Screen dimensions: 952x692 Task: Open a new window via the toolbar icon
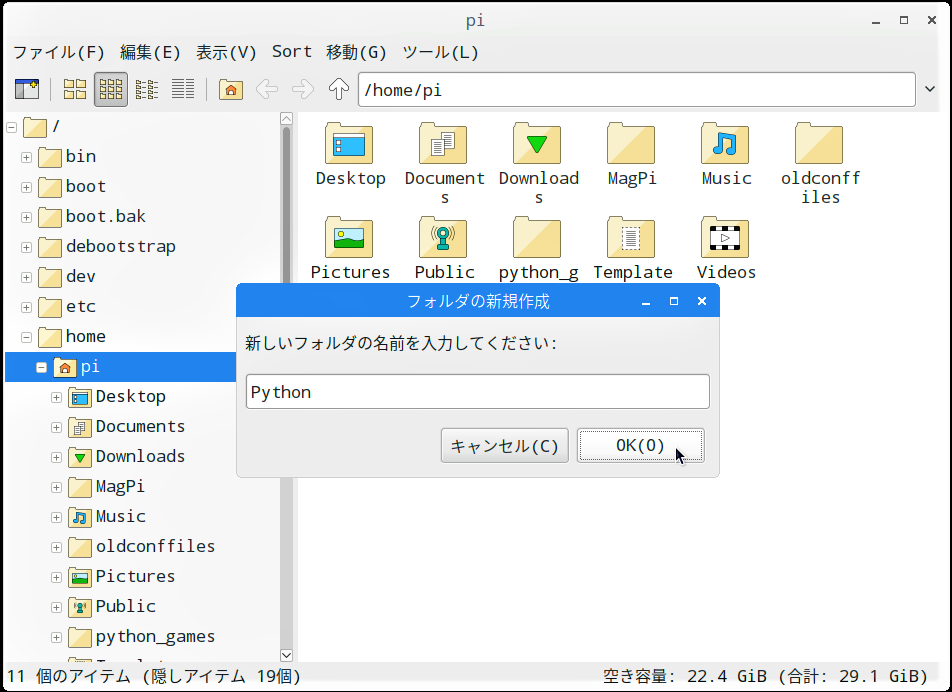click(27, 89)
